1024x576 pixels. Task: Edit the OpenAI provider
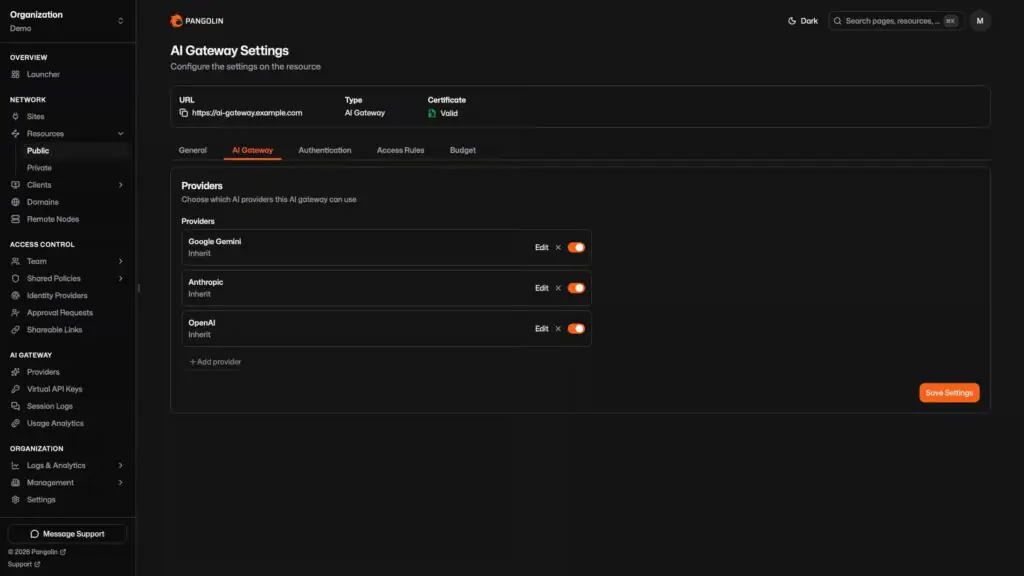pos(541,328)
